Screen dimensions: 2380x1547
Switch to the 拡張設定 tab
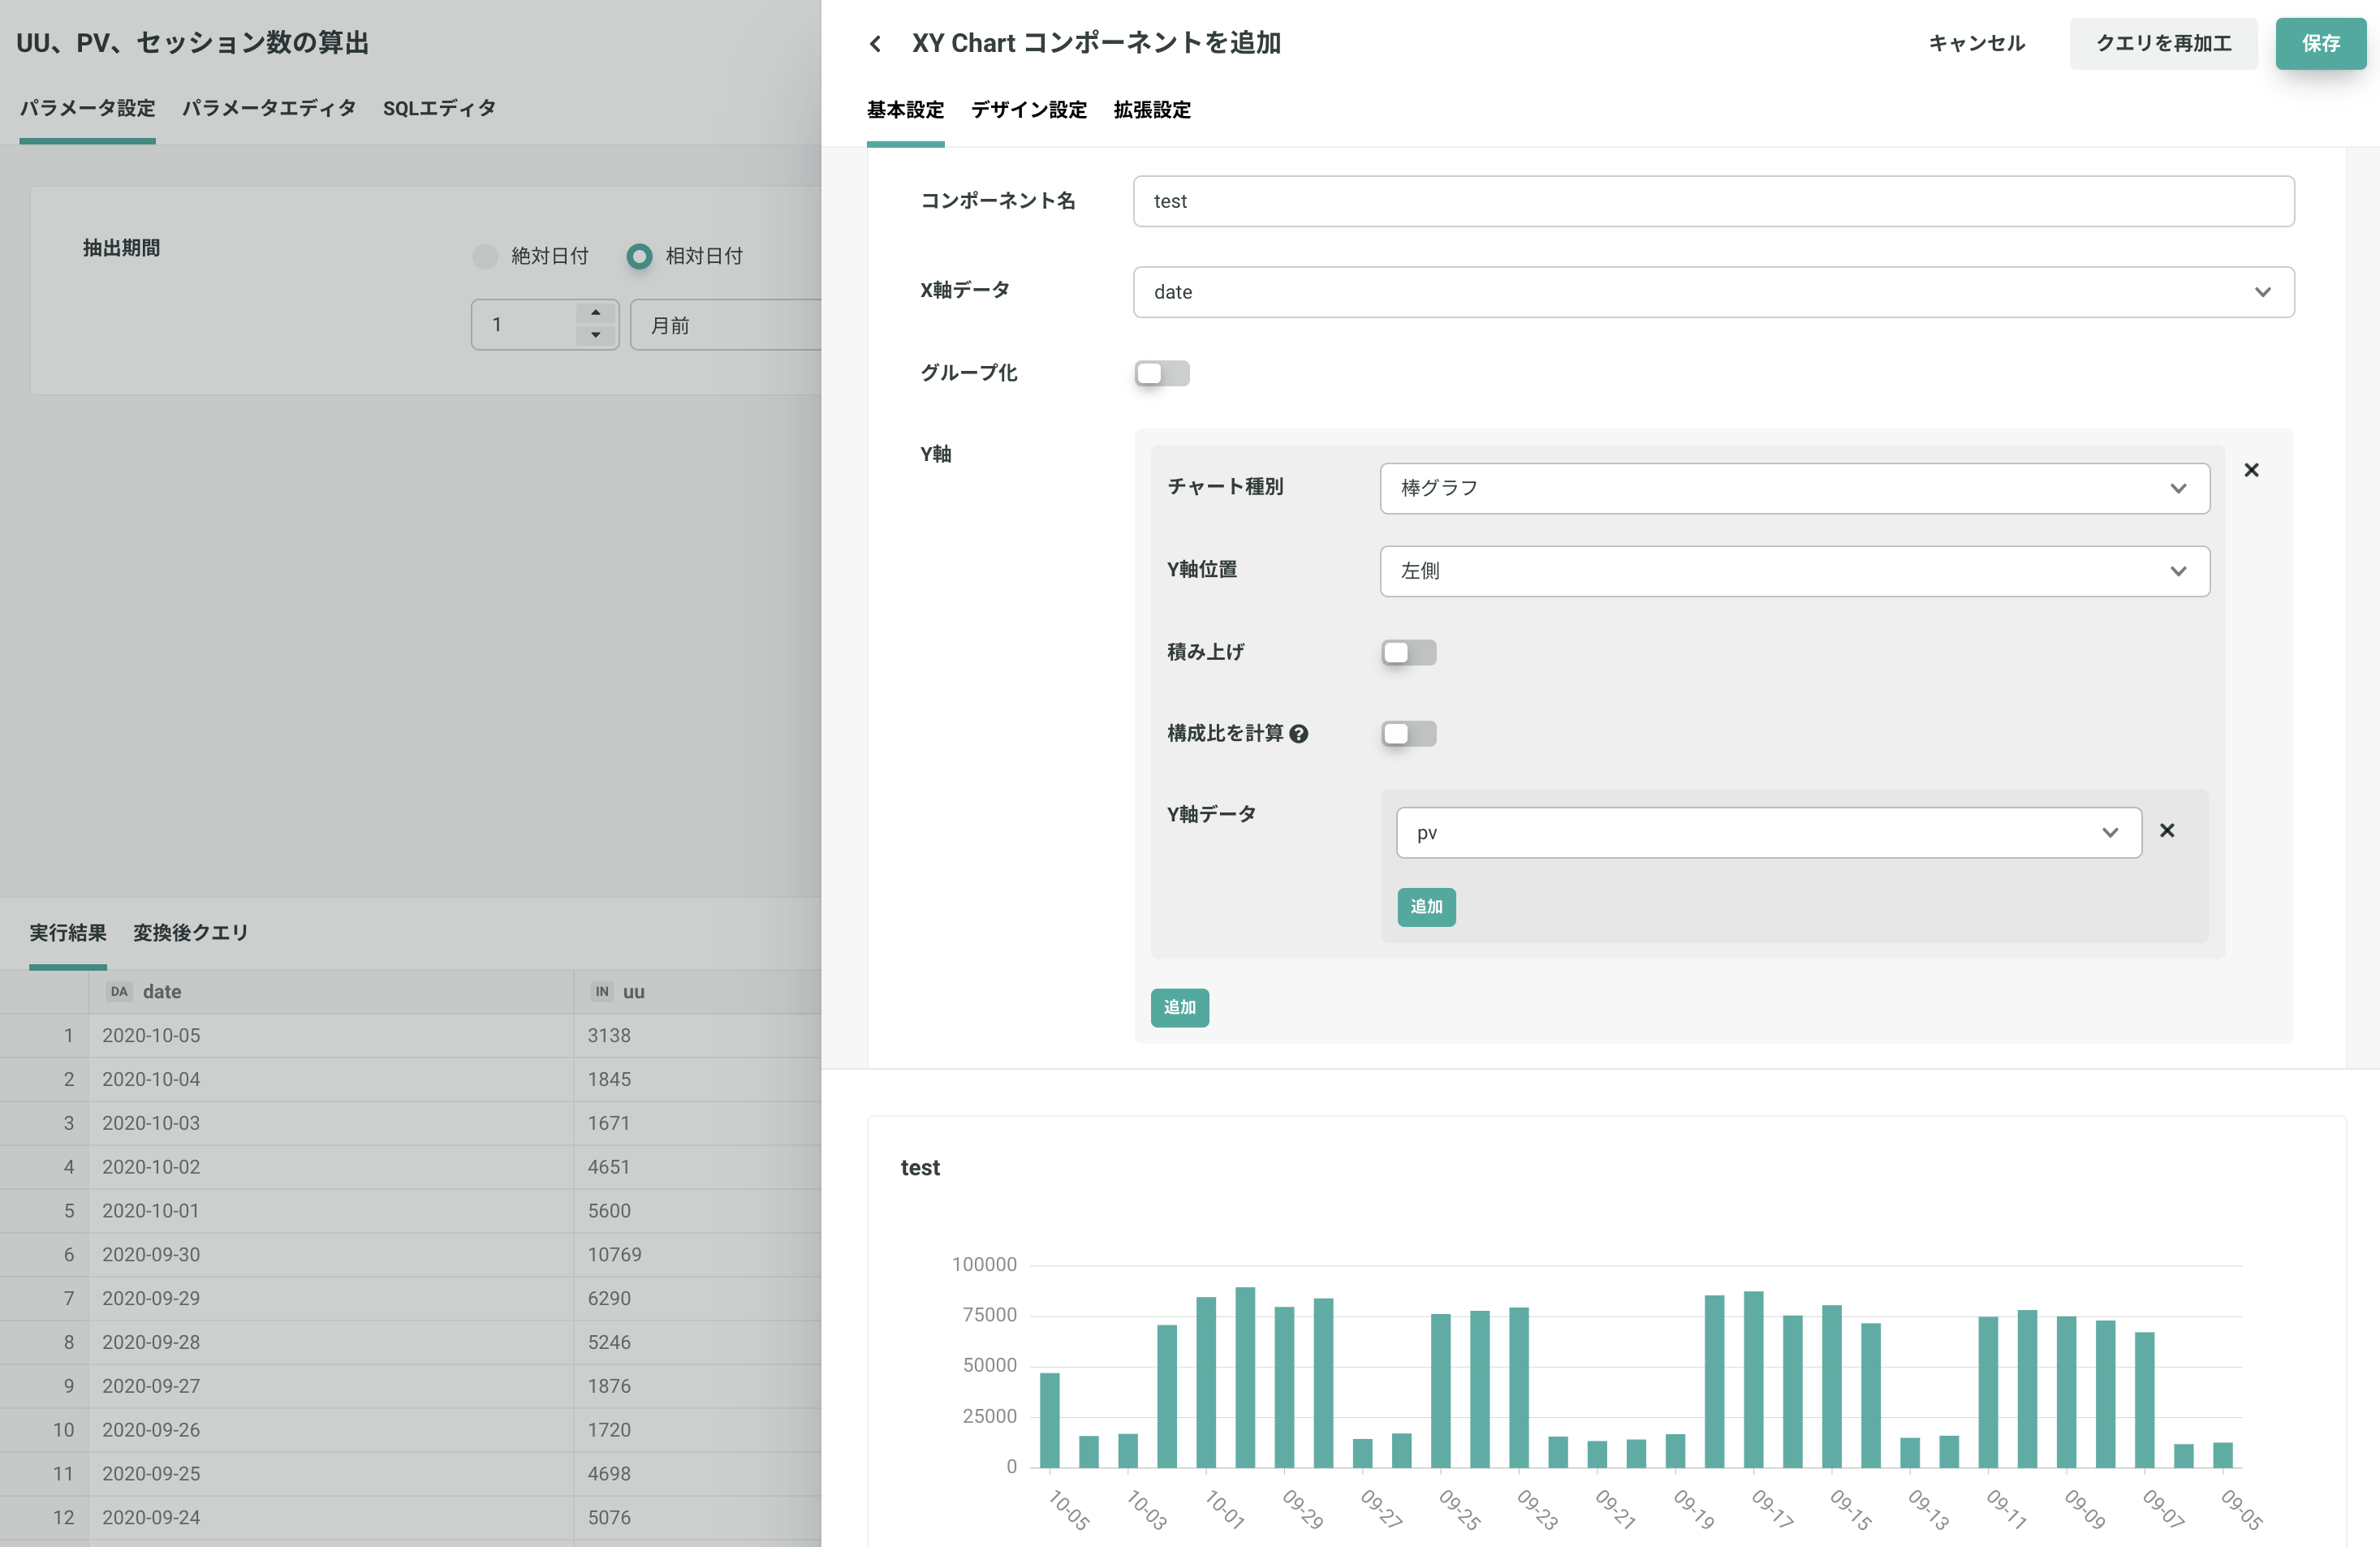[x=1152, y=110]
